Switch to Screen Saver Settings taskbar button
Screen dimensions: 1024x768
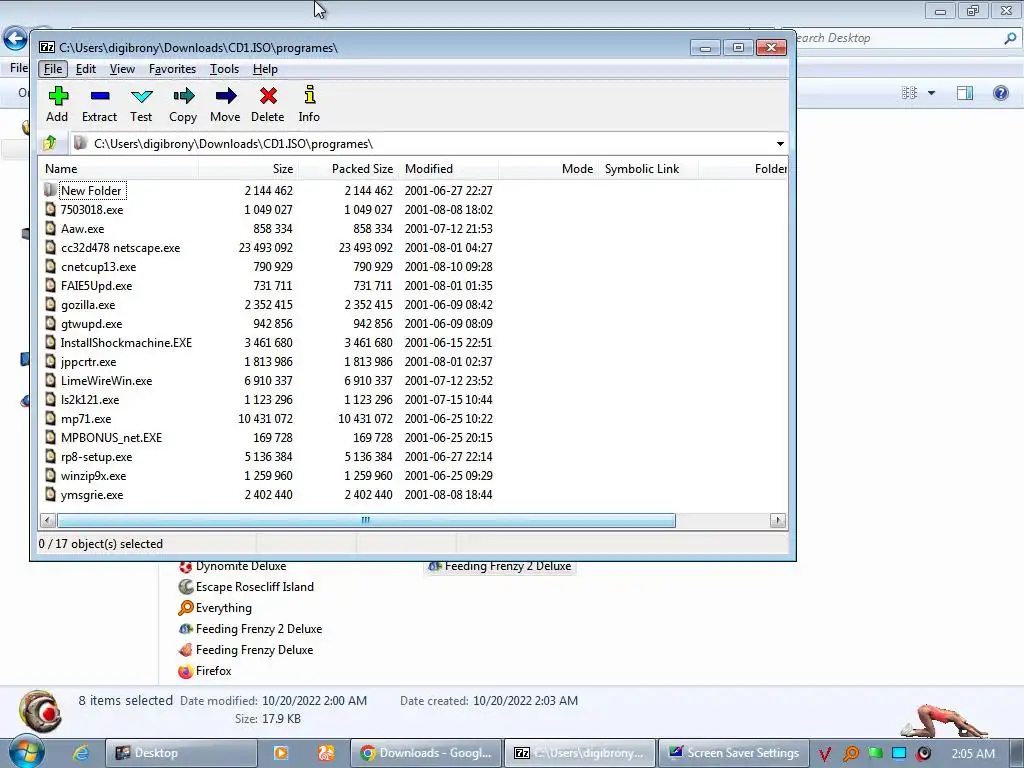733,753
